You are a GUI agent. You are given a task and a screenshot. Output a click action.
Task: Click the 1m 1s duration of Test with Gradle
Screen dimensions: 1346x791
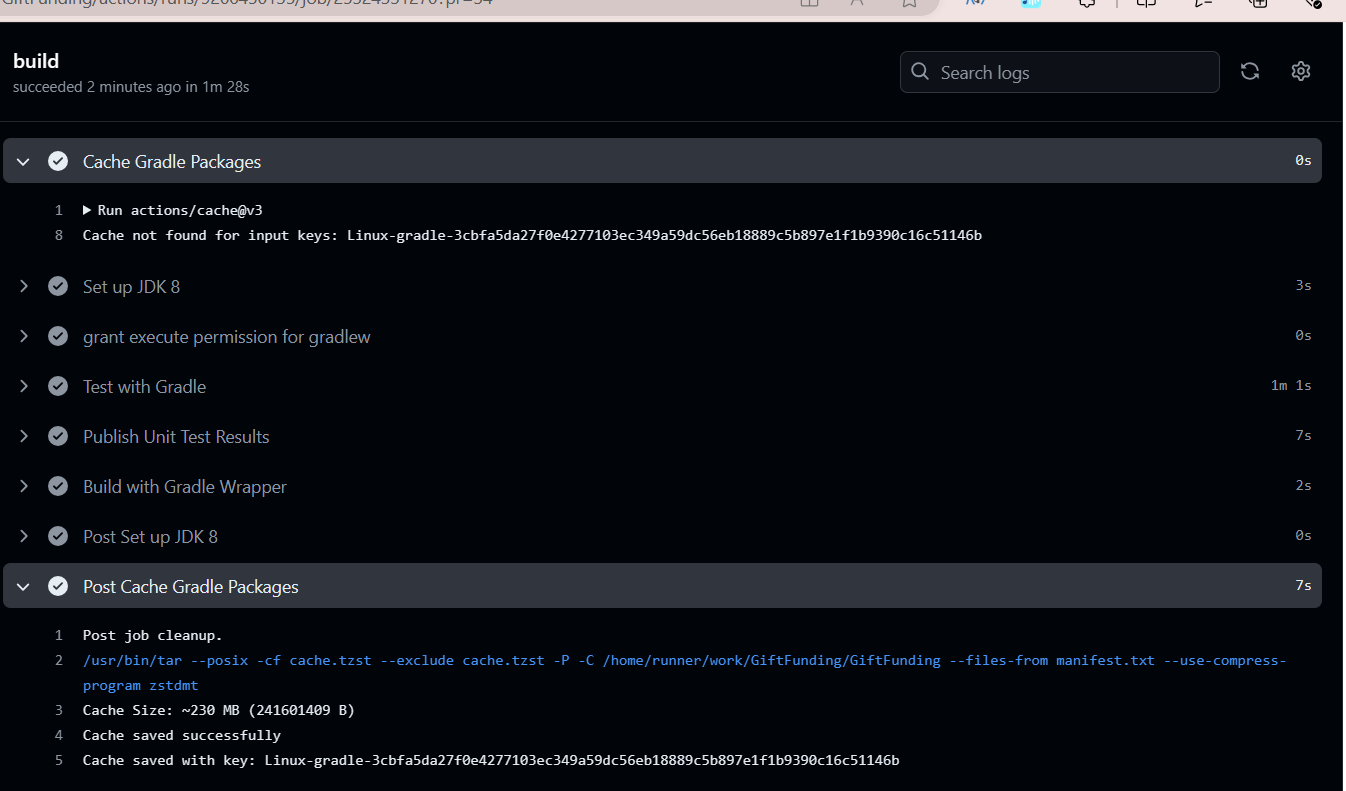[1291, 386]
